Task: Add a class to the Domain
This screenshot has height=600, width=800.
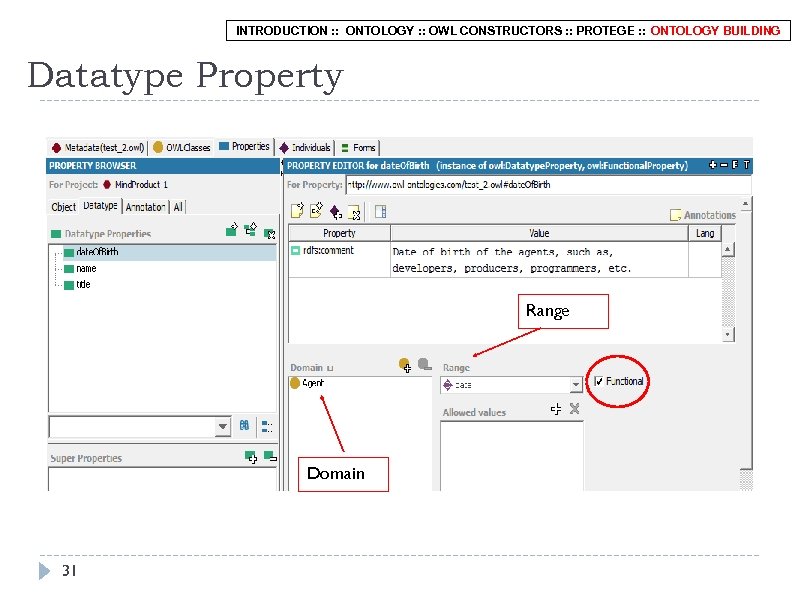Action: point(405,365)
